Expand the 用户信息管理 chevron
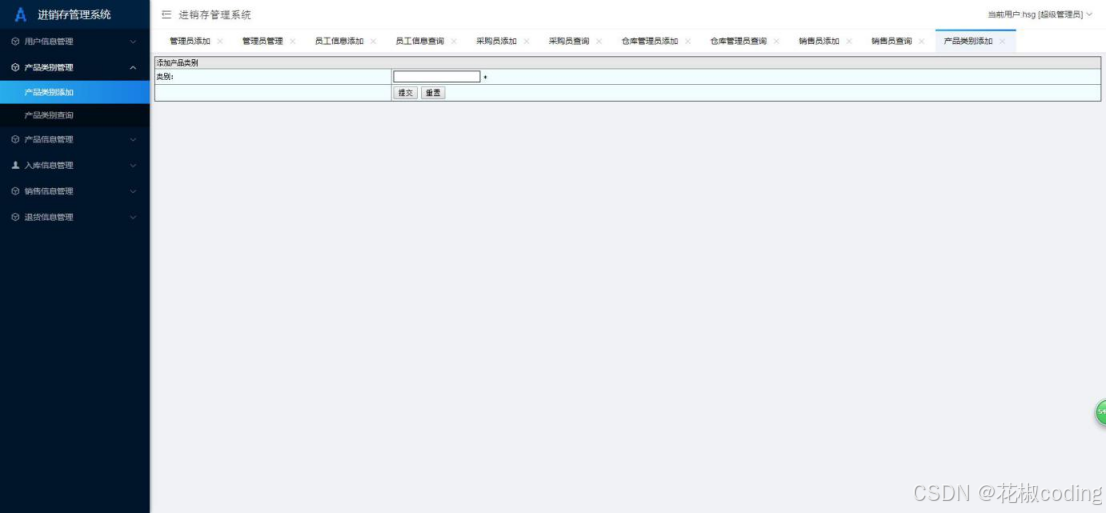 click(x=133, y=42)
